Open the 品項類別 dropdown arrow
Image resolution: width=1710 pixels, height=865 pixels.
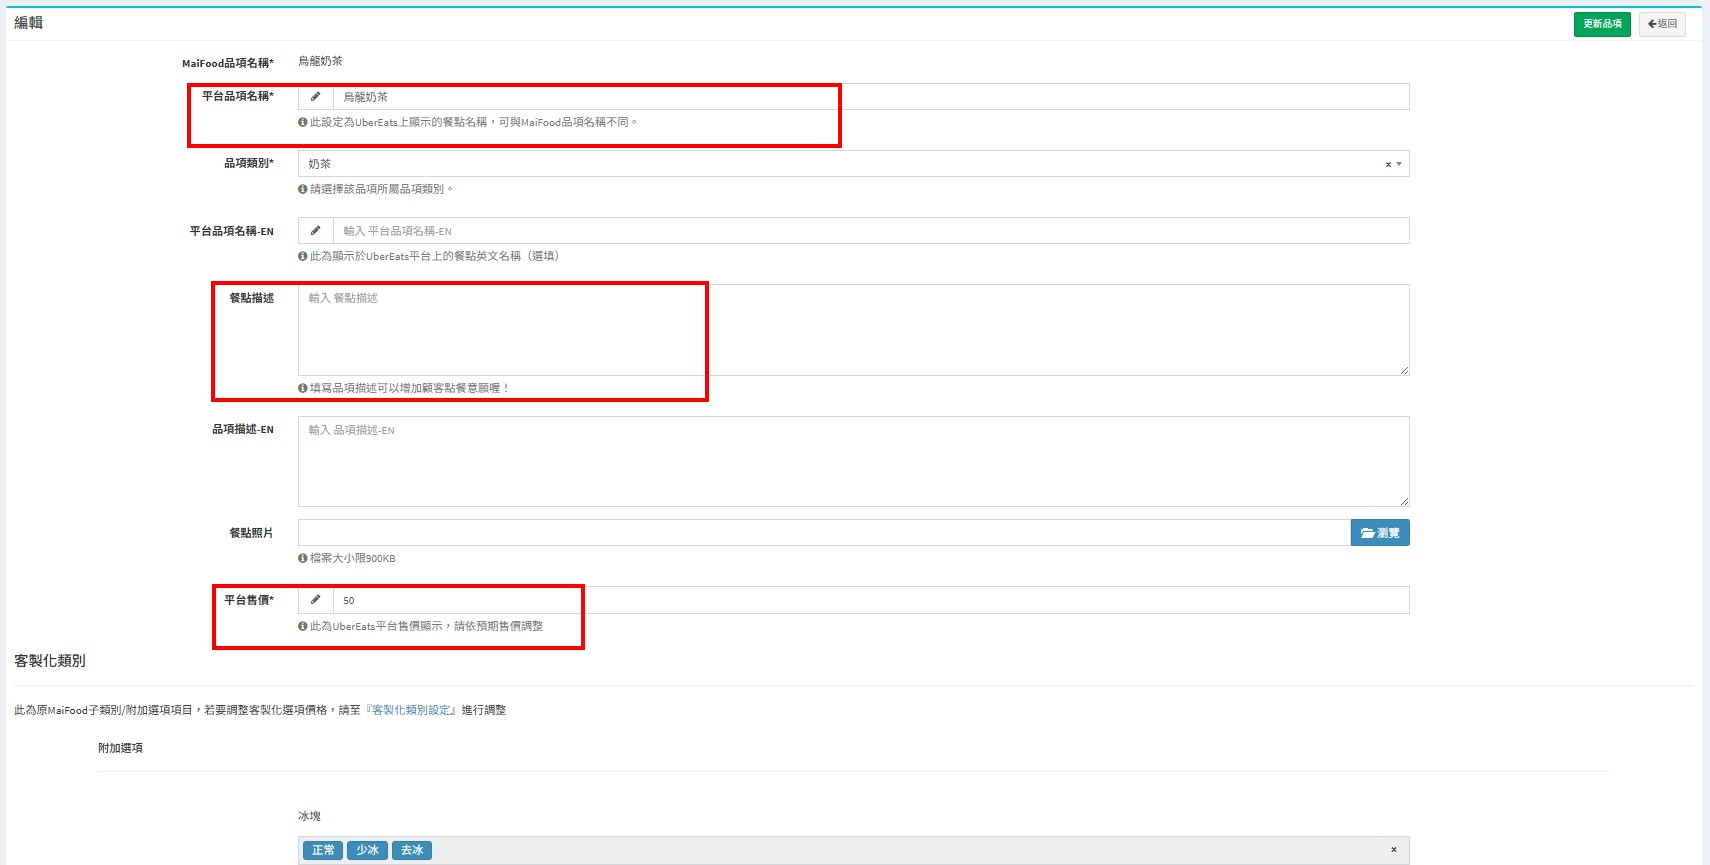click(x=1399, y=164)
